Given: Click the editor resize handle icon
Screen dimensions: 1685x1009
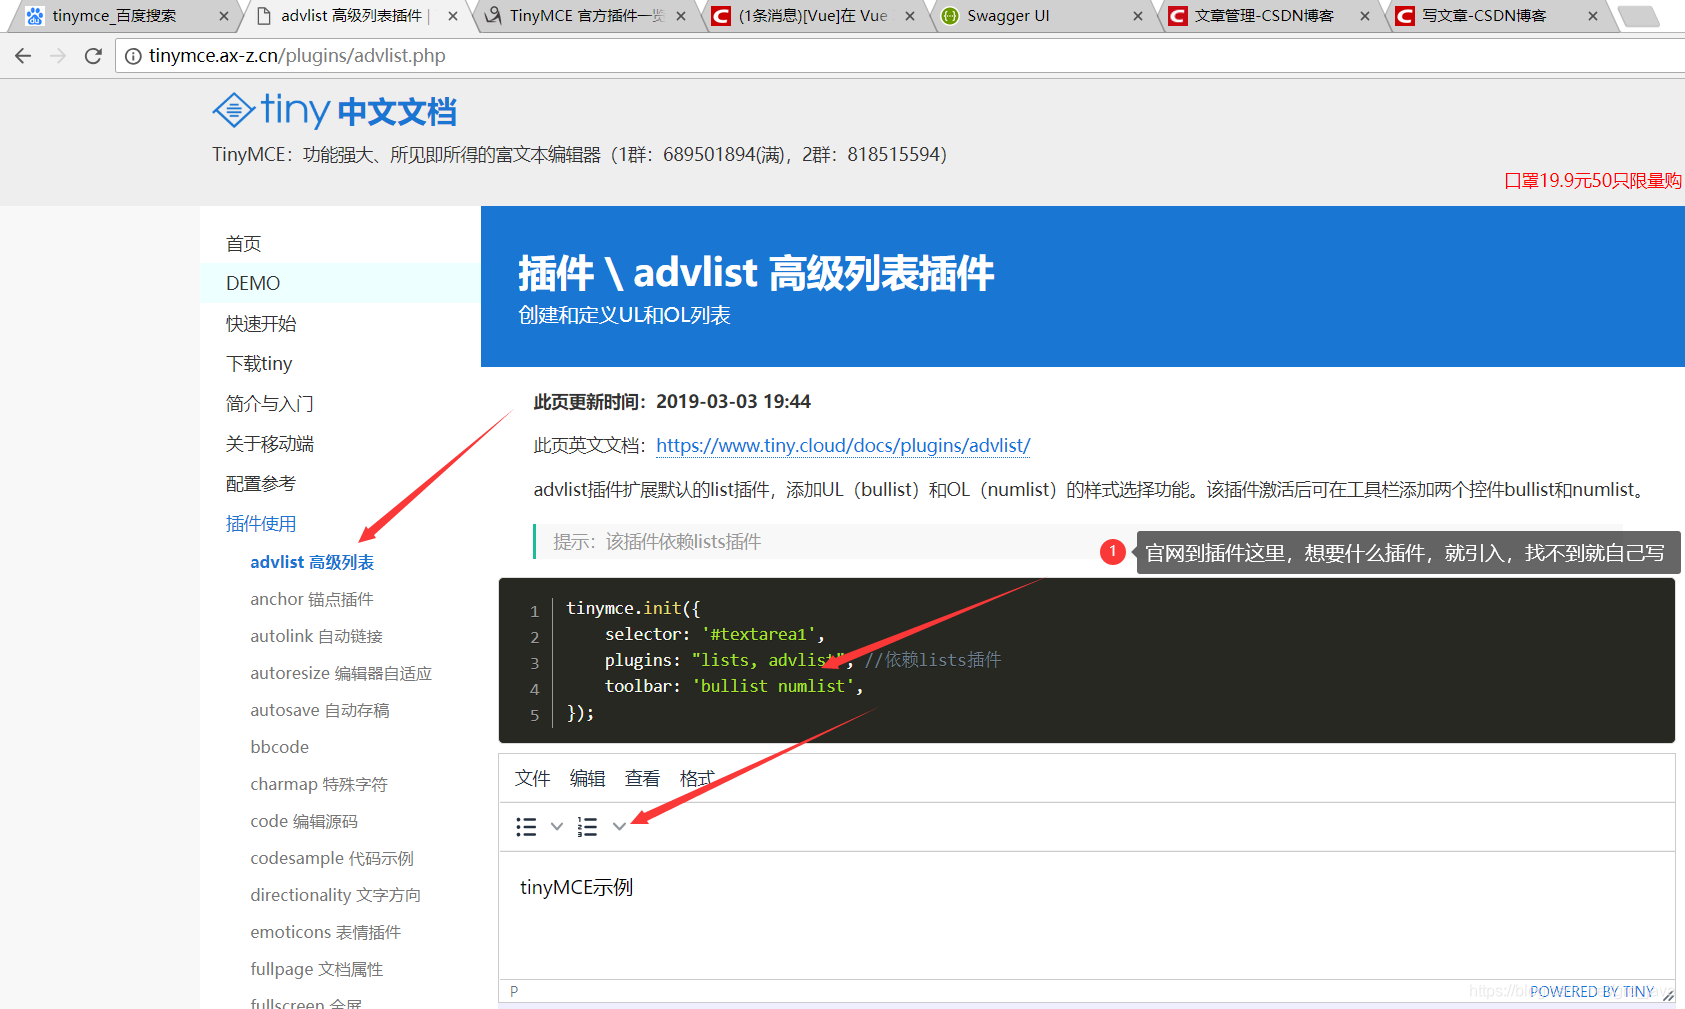Looking at the screenshot, I should 1667,994.
